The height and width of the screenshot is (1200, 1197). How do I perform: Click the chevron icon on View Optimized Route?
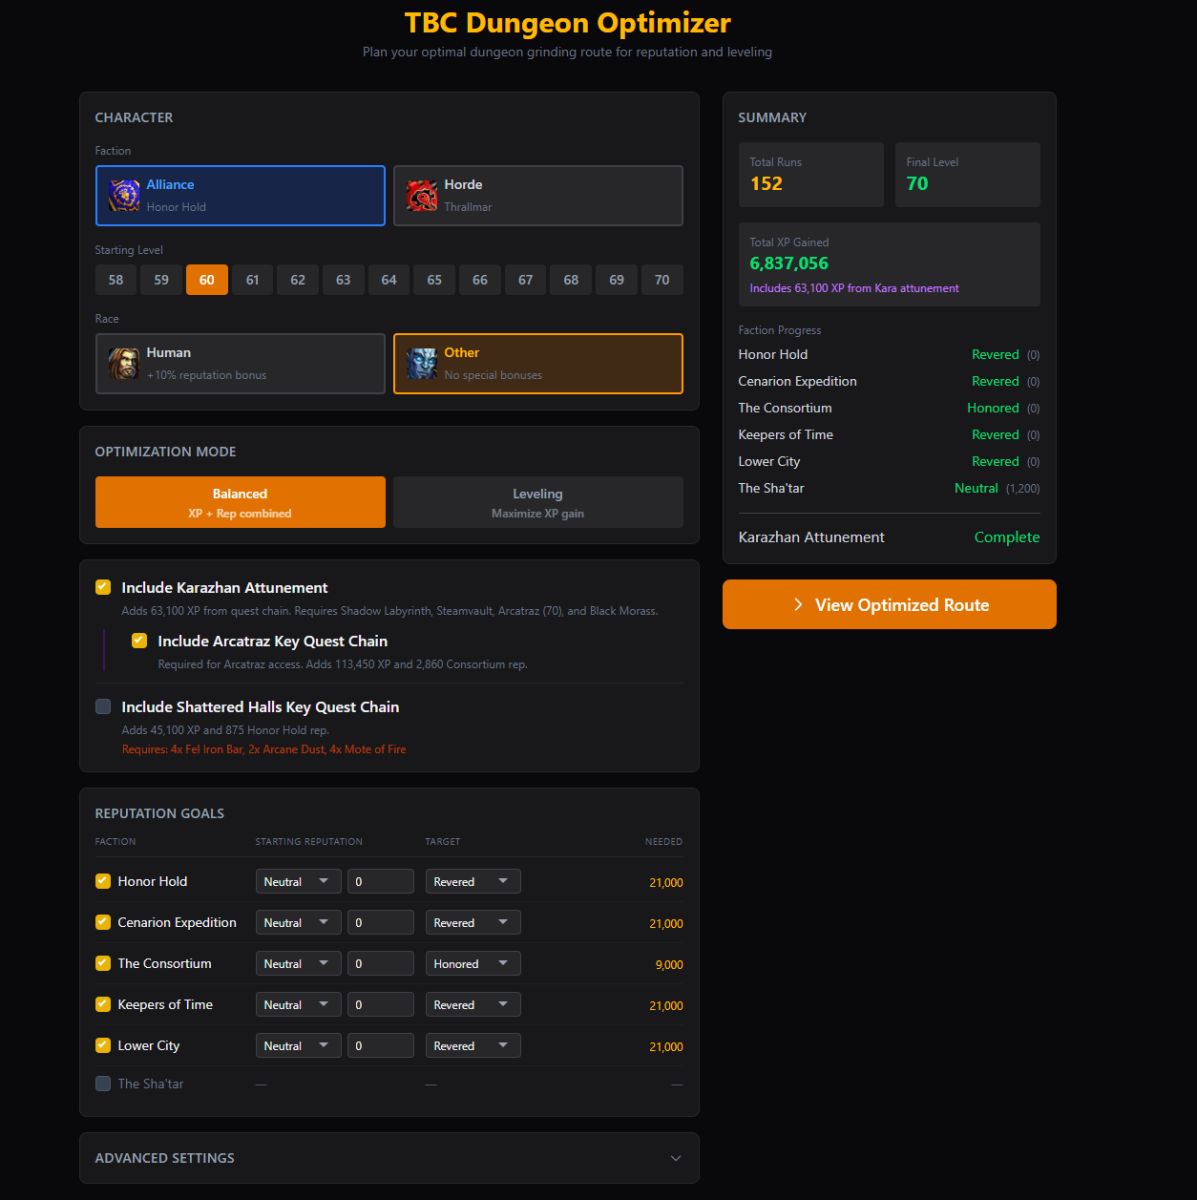pyautogui.click(x=798, y=604)
